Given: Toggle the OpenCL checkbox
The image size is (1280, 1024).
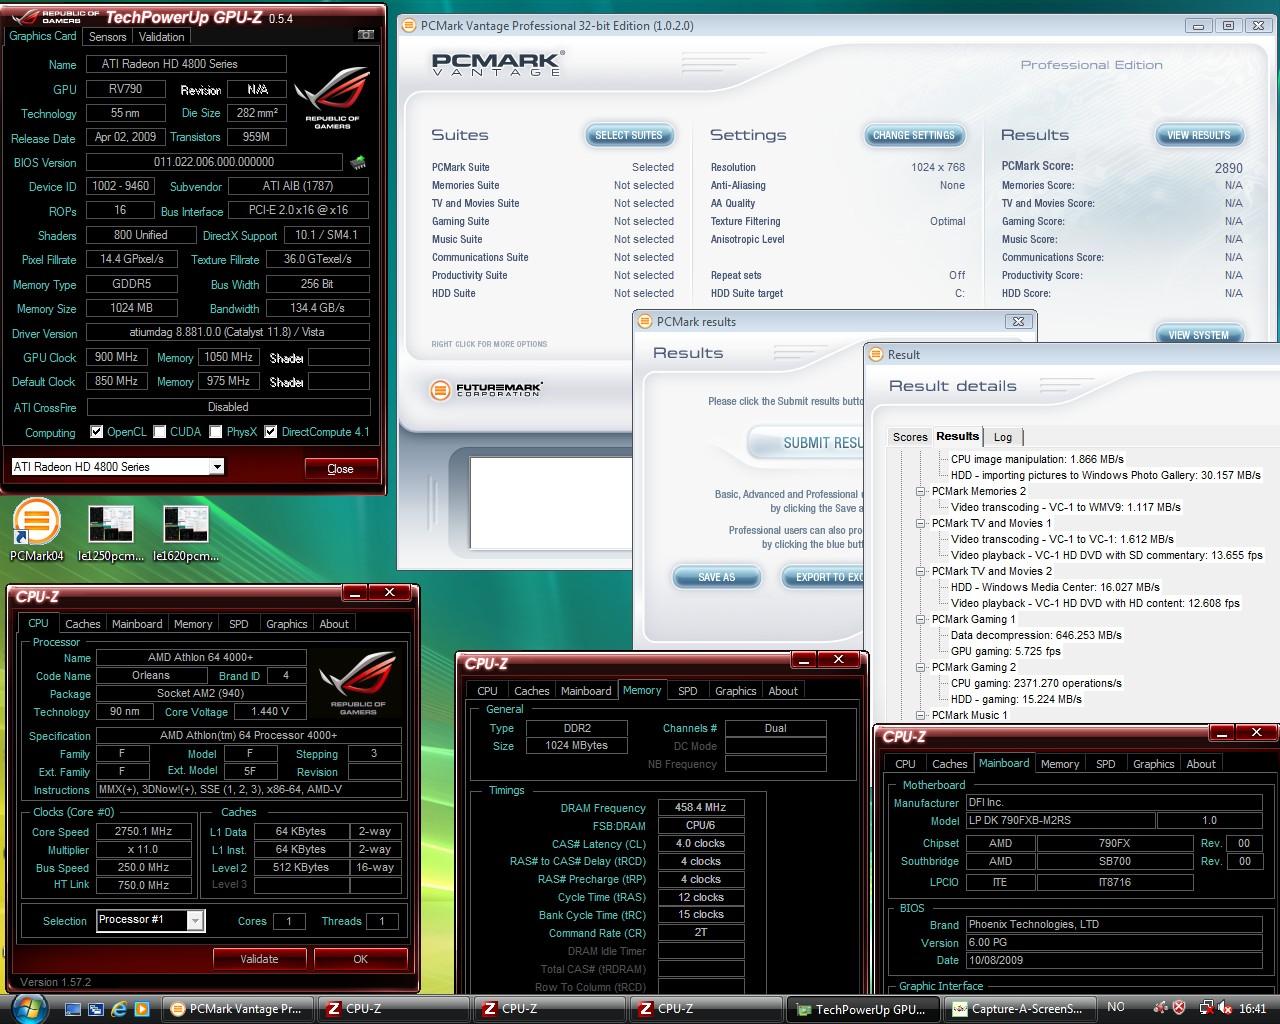Looking at the screenshot, I should 96,432.
